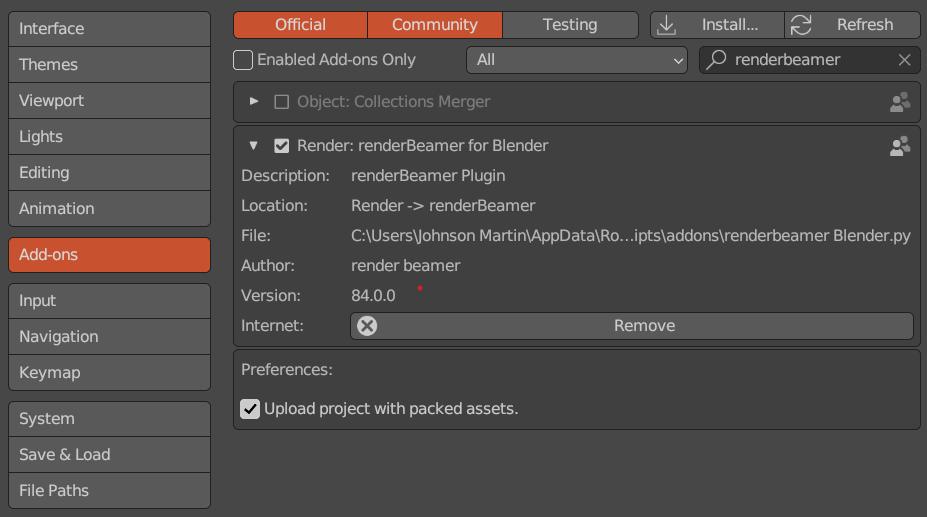Clear the renderbeamer search with X icon
Viewport: 927px width, 517px height.
coord(904,60)
